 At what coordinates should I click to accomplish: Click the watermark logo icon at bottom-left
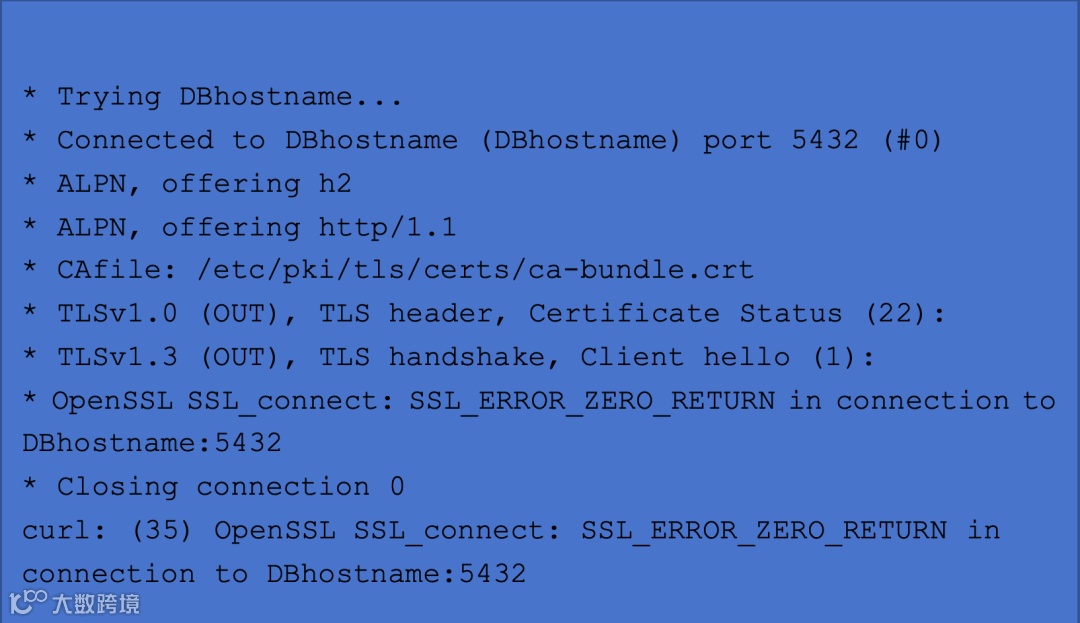pos(28,602)
